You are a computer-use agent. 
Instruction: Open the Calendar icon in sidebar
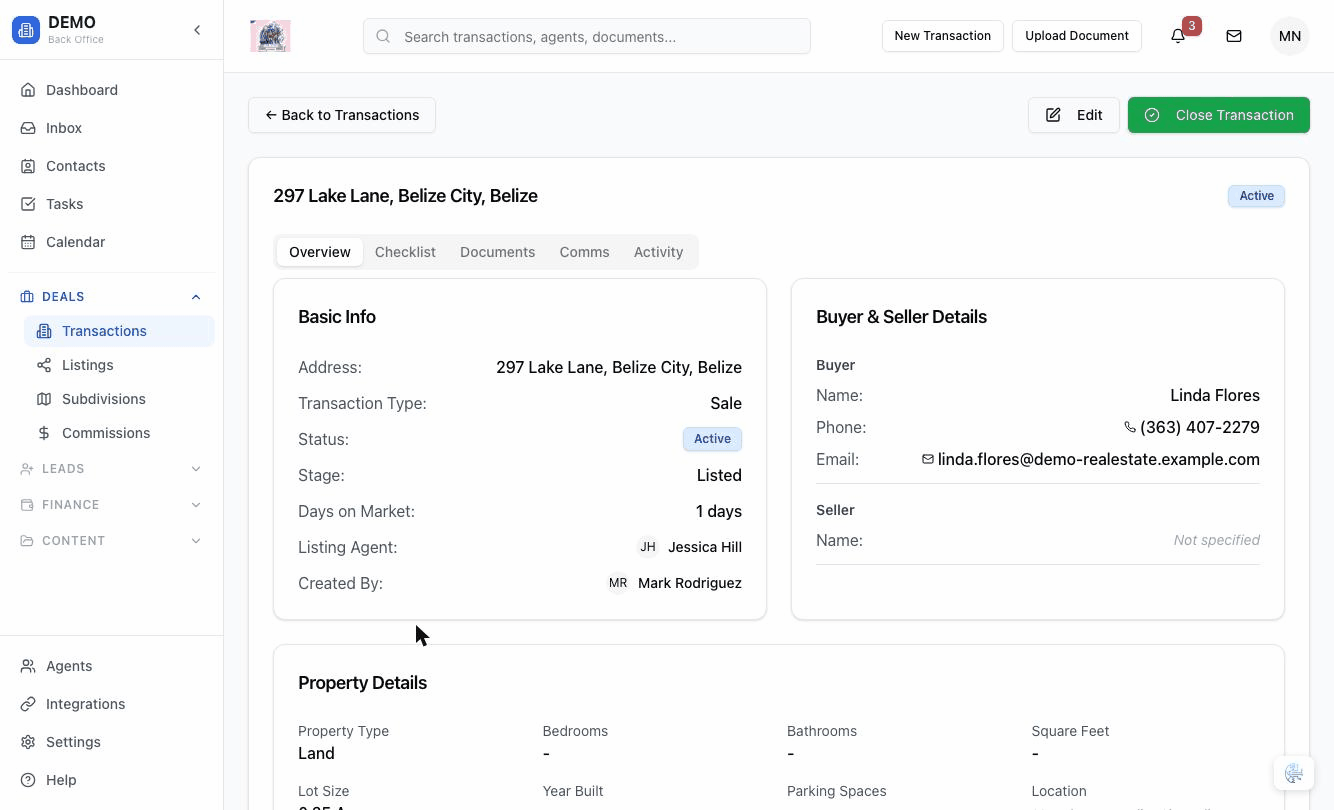click(28, 242)
